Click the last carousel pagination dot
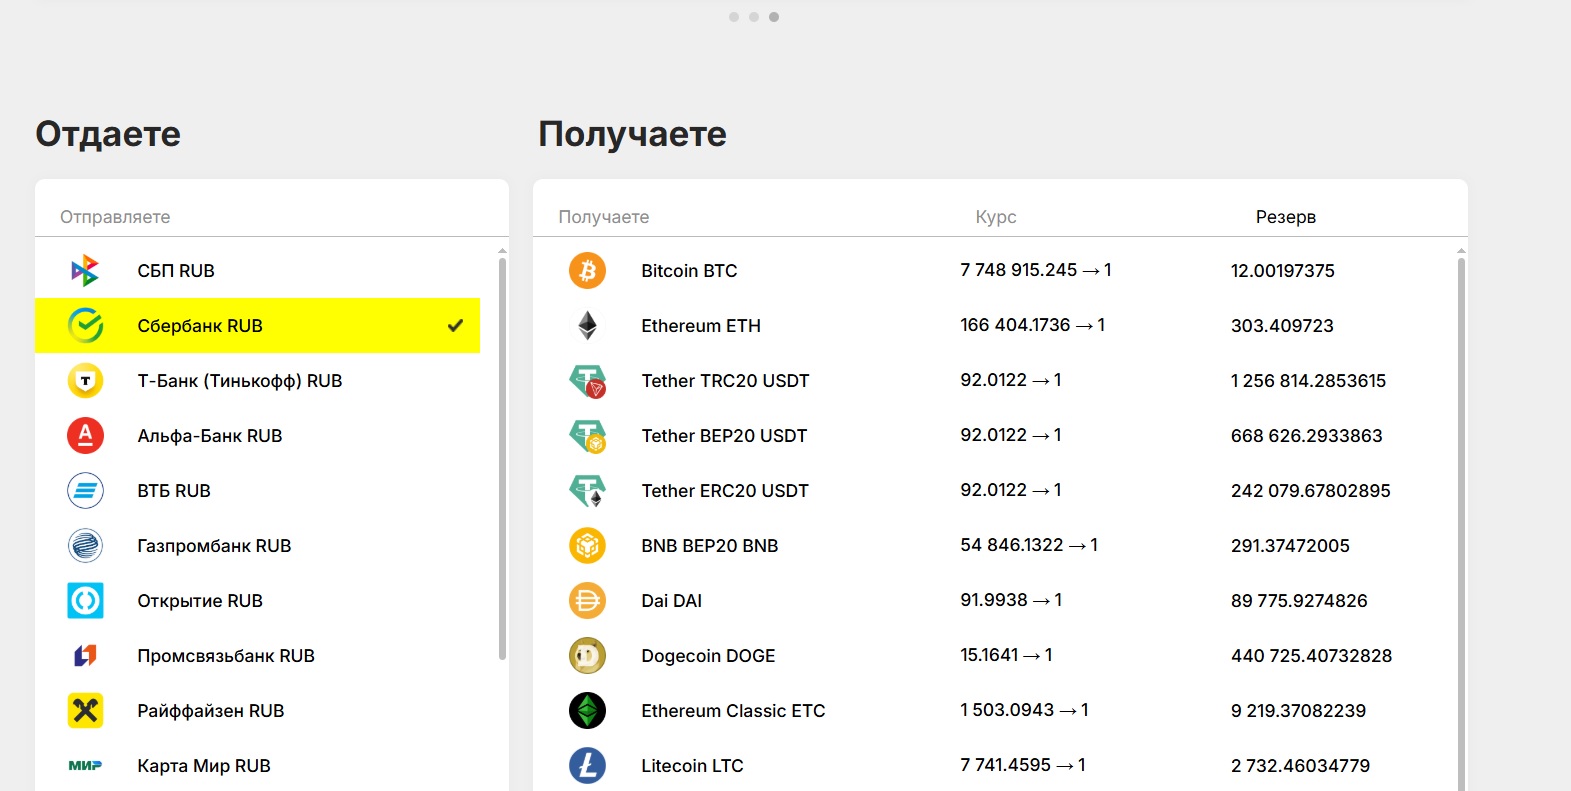 pyautogui.click(x=774, y=17)
